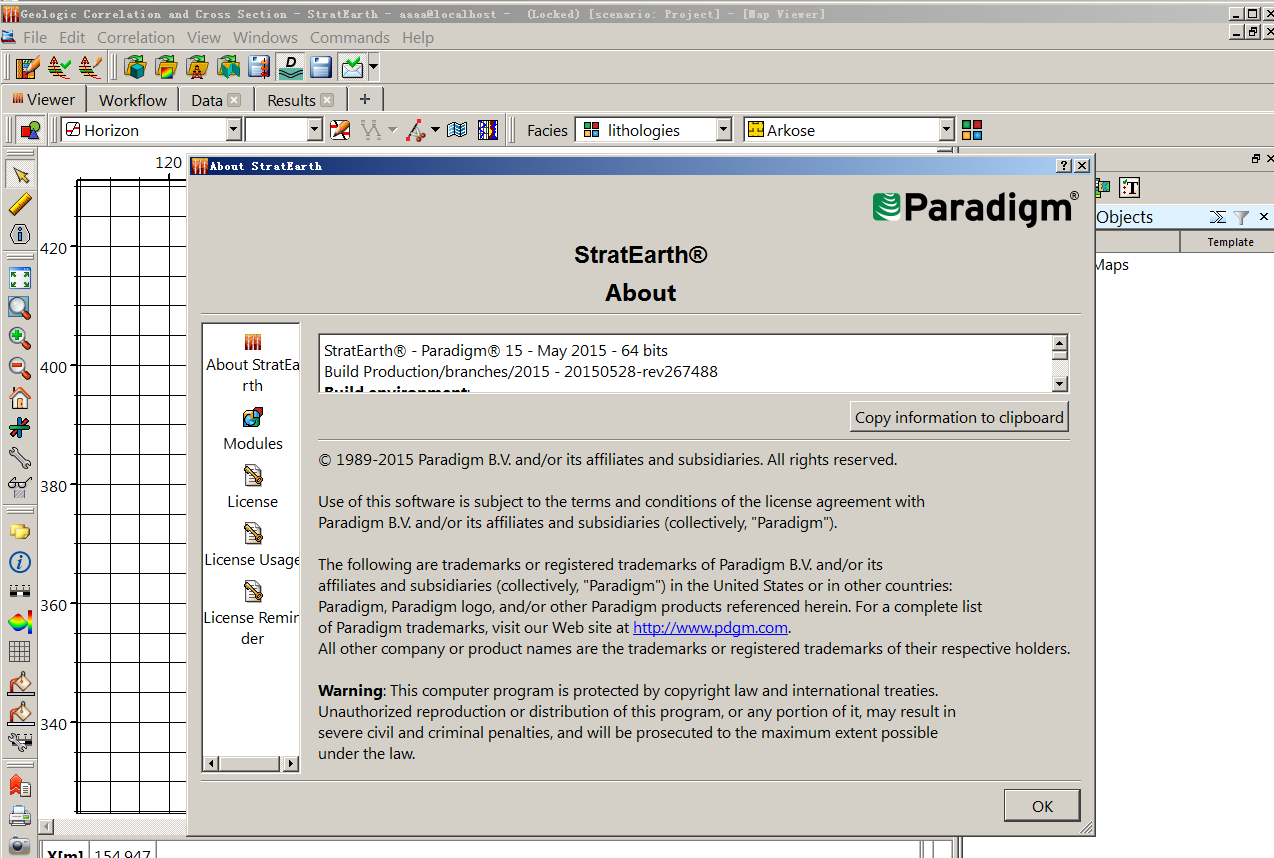1274x858 pixels.
Task: Click the question mark help button in About title bar
Action: click(x=1064, y=166)
